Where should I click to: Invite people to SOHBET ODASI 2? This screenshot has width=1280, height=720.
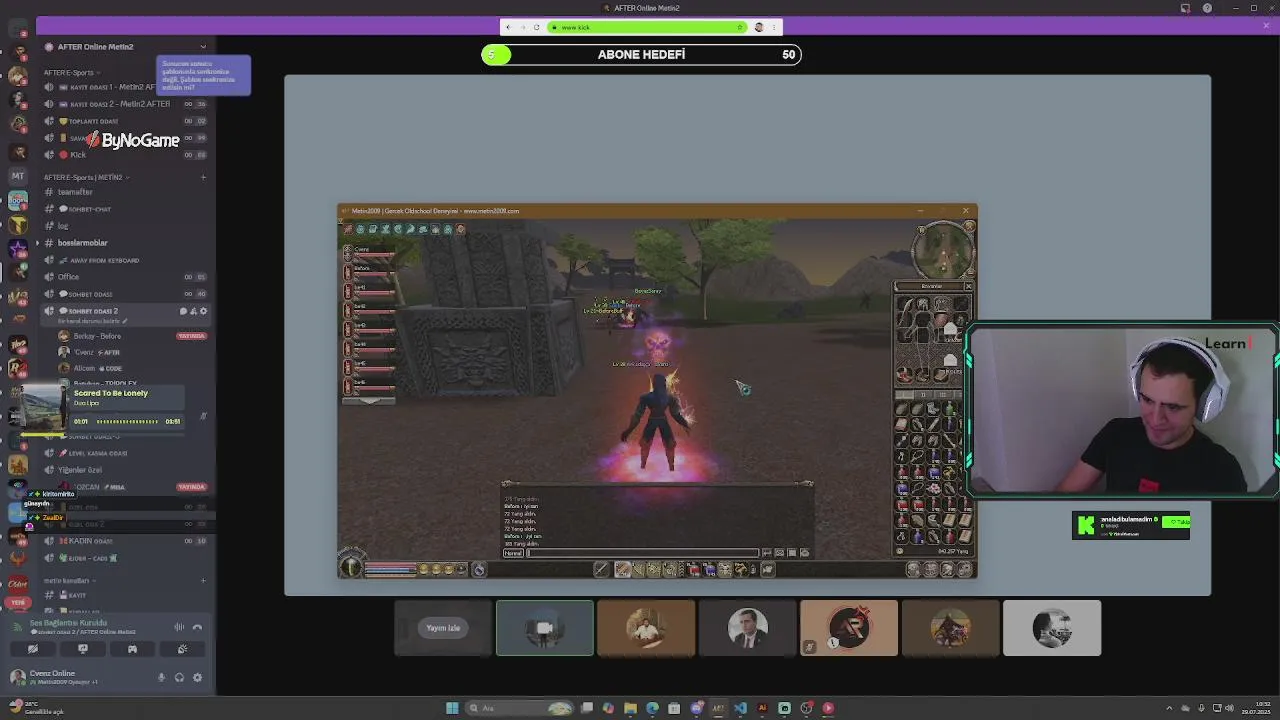(x=193, y=311)
